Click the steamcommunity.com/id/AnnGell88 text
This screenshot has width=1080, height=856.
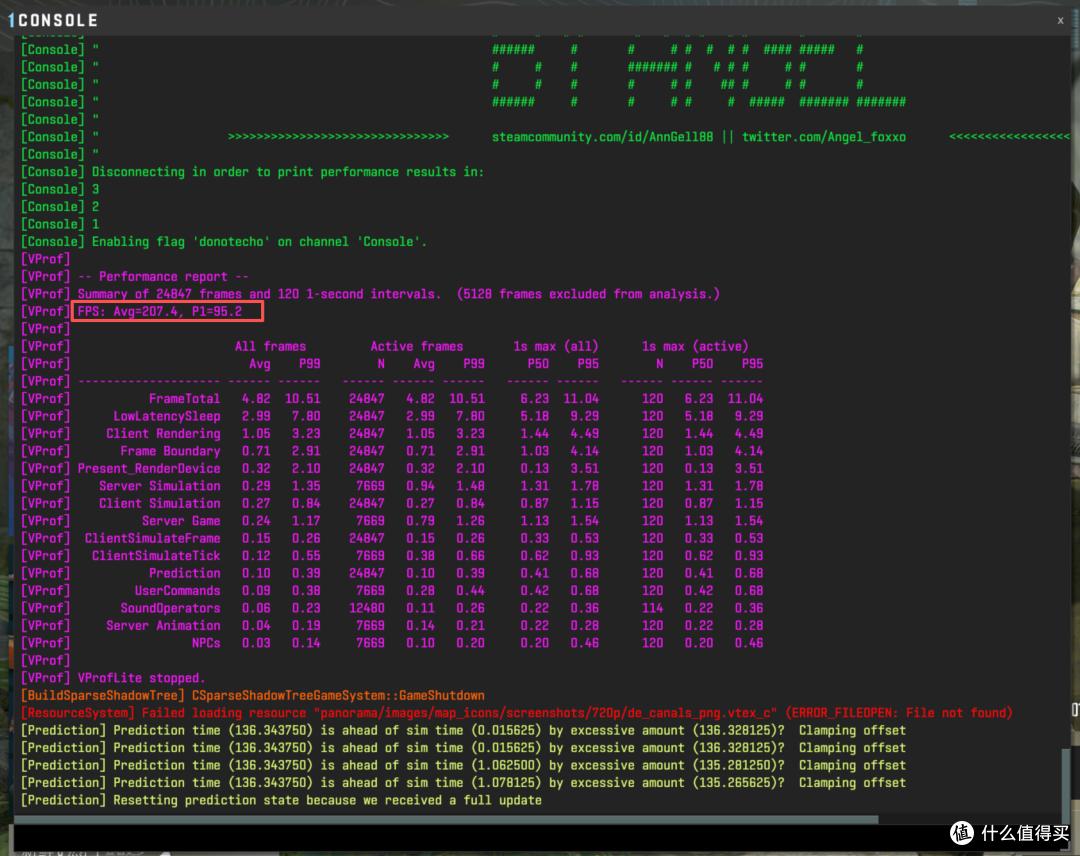point(602,137)
